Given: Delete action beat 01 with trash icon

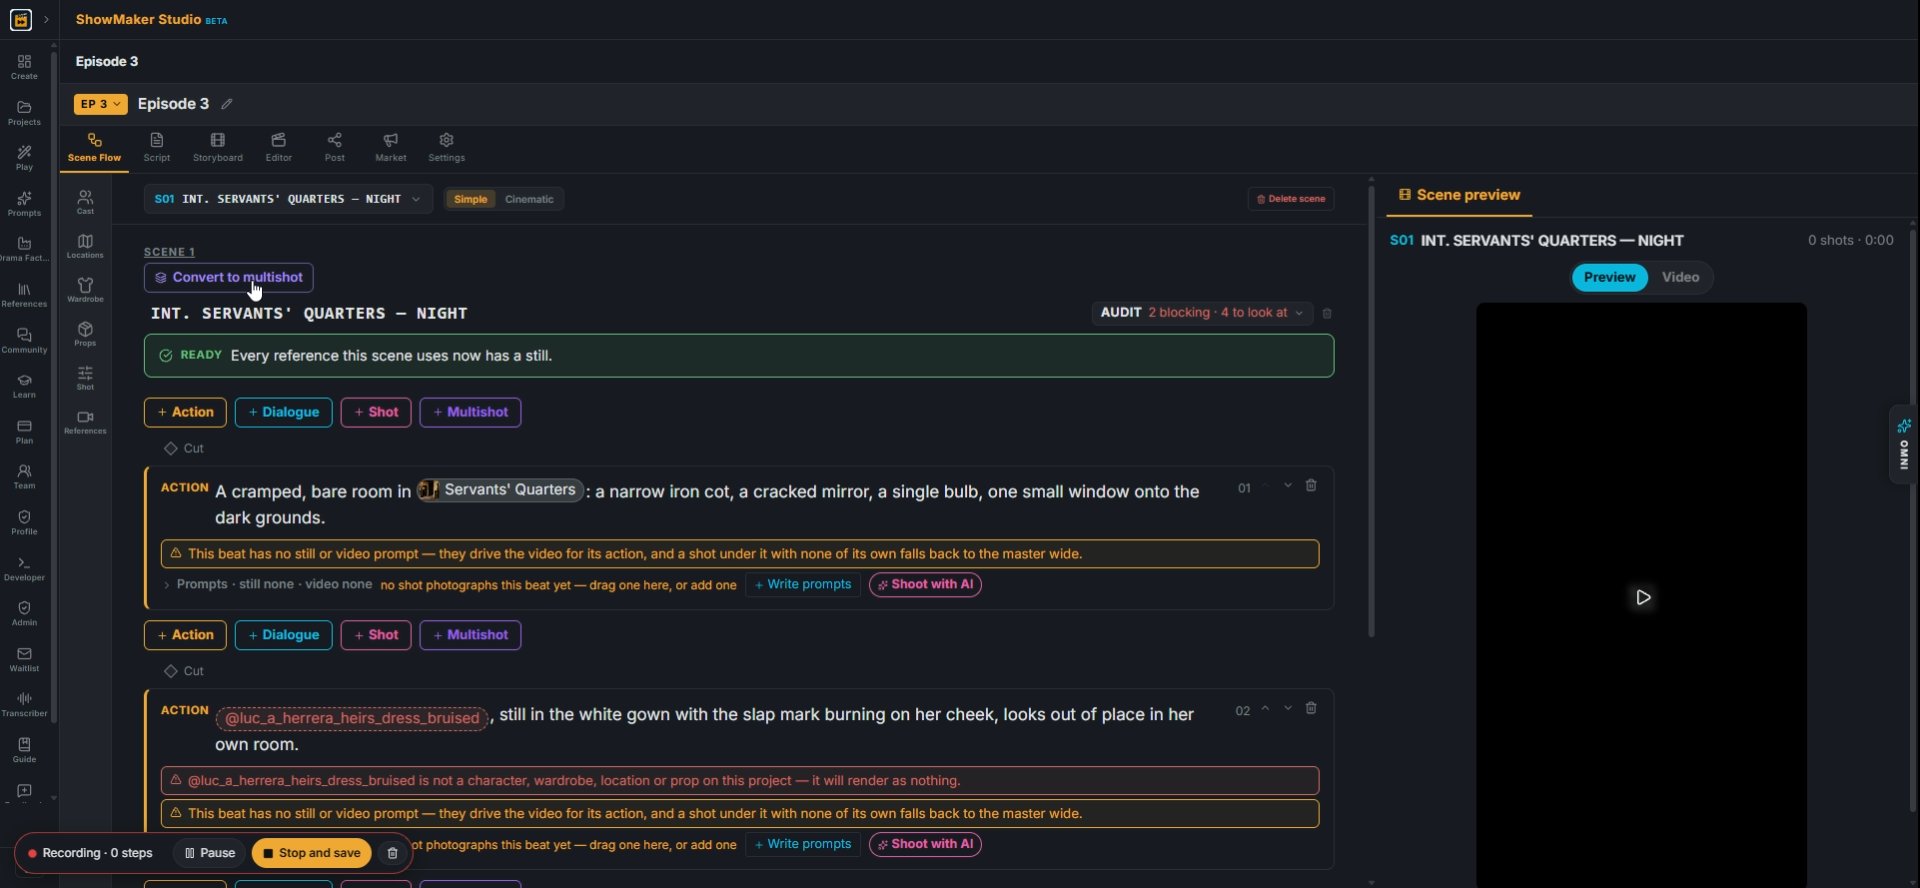Looking at the screenshot, I should tap(1311, 486).
